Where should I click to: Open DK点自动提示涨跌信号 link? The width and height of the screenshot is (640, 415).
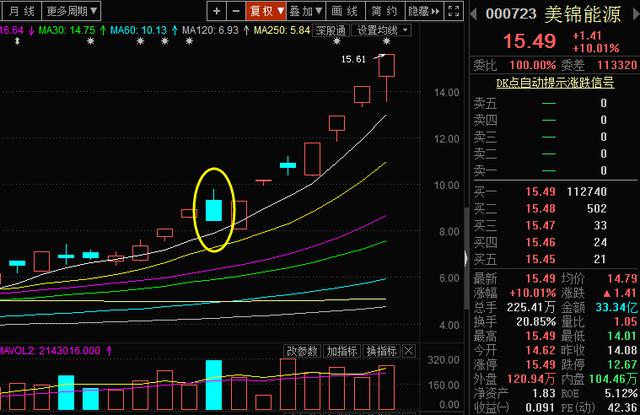(x=555, y=83)
